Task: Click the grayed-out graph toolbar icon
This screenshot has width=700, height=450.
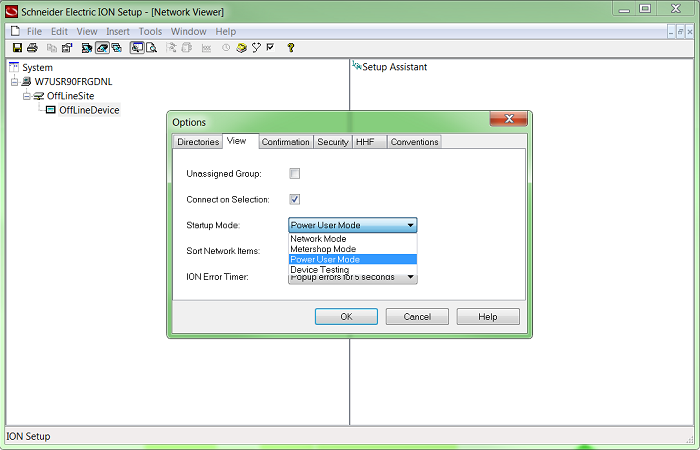Action: point(206,48)
